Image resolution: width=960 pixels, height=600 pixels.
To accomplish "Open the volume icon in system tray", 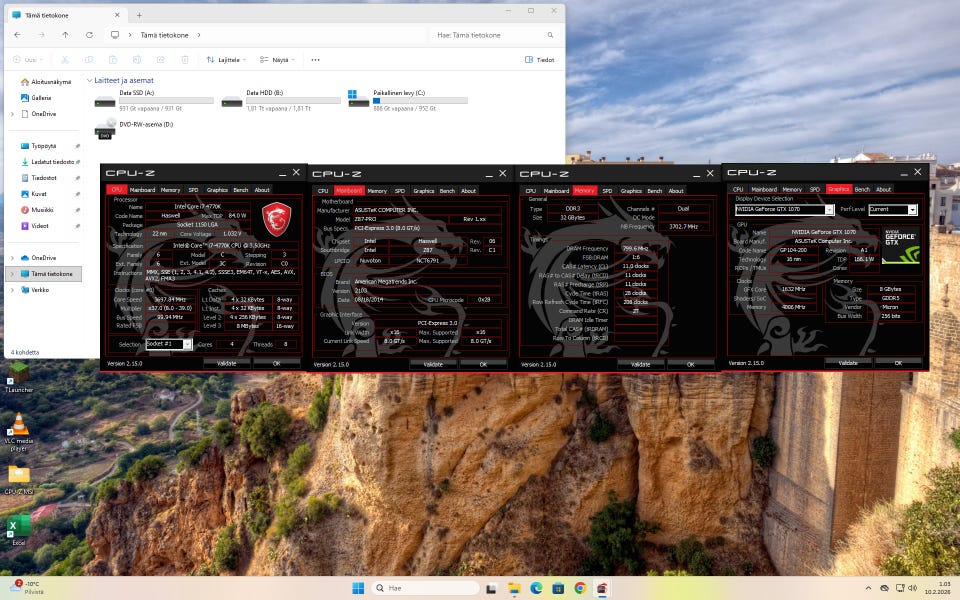I will 912,588.
